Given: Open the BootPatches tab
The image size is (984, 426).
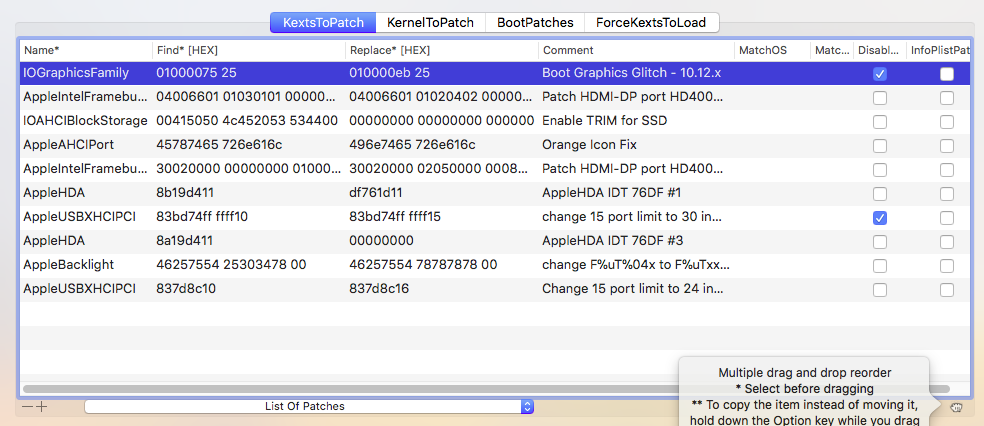Looking at the screenshot, I should point(535,22).
